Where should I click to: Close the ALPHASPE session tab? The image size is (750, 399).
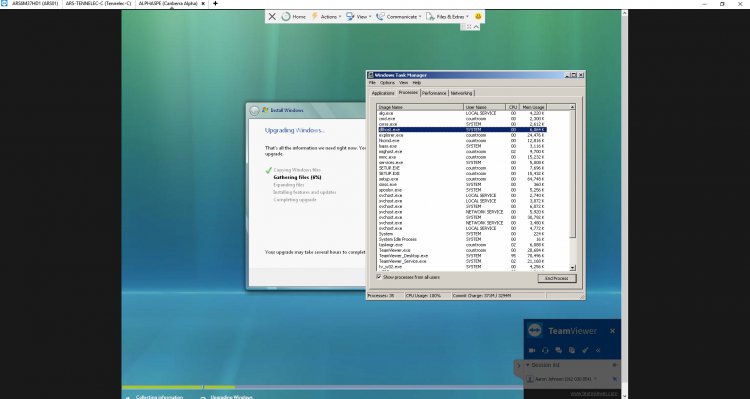(203, 3)
